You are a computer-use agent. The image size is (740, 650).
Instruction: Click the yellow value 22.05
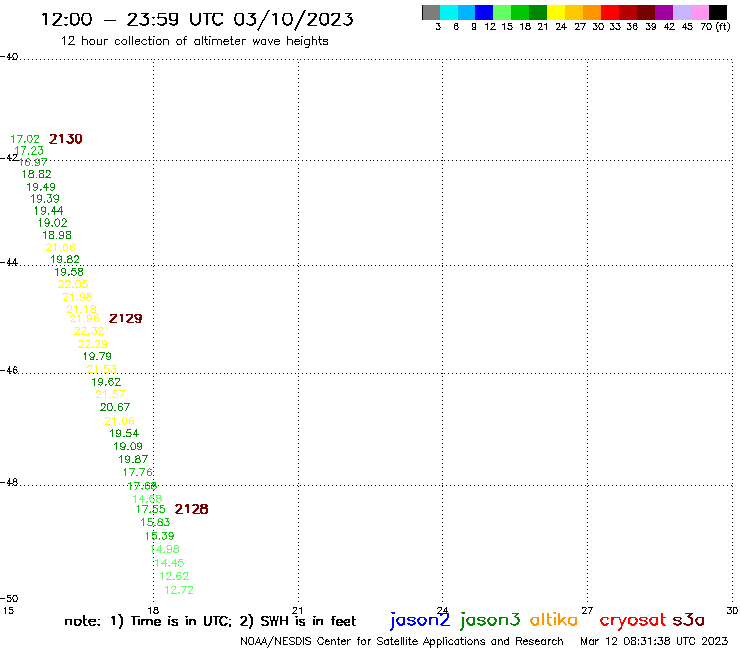pyautogui.click(x=73, y=284)
